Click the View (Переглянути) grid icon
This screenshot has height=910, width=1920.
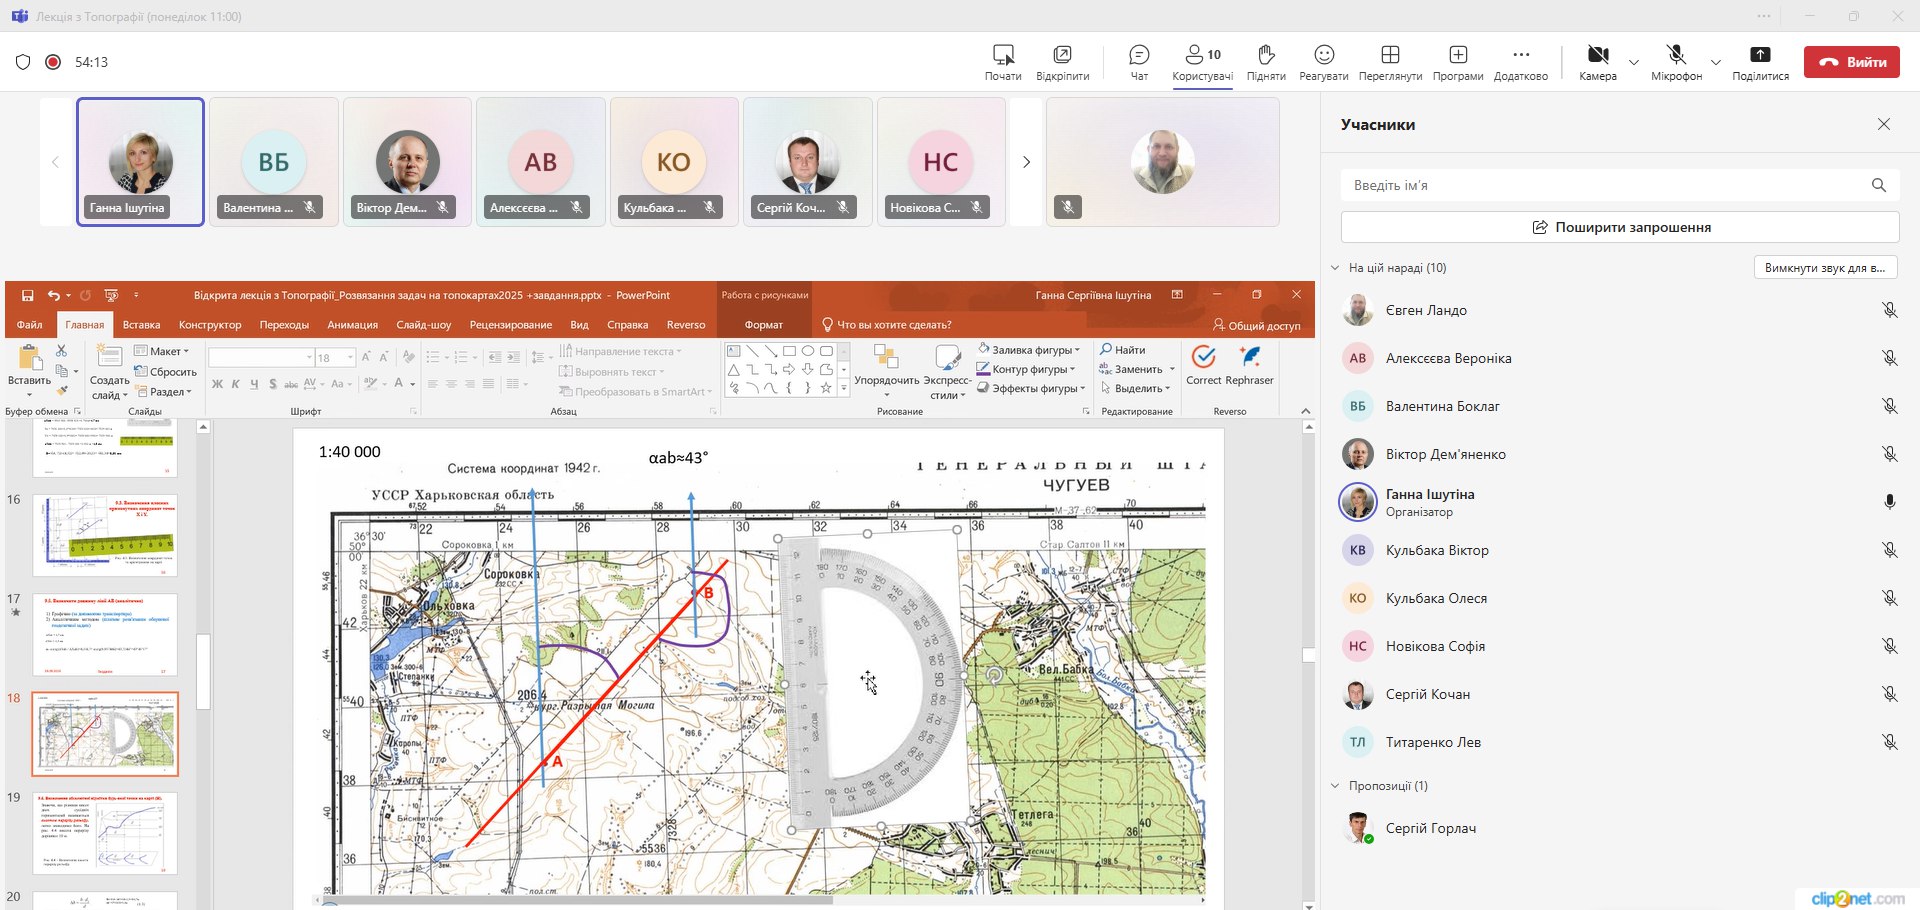(x=1390, y=55)
